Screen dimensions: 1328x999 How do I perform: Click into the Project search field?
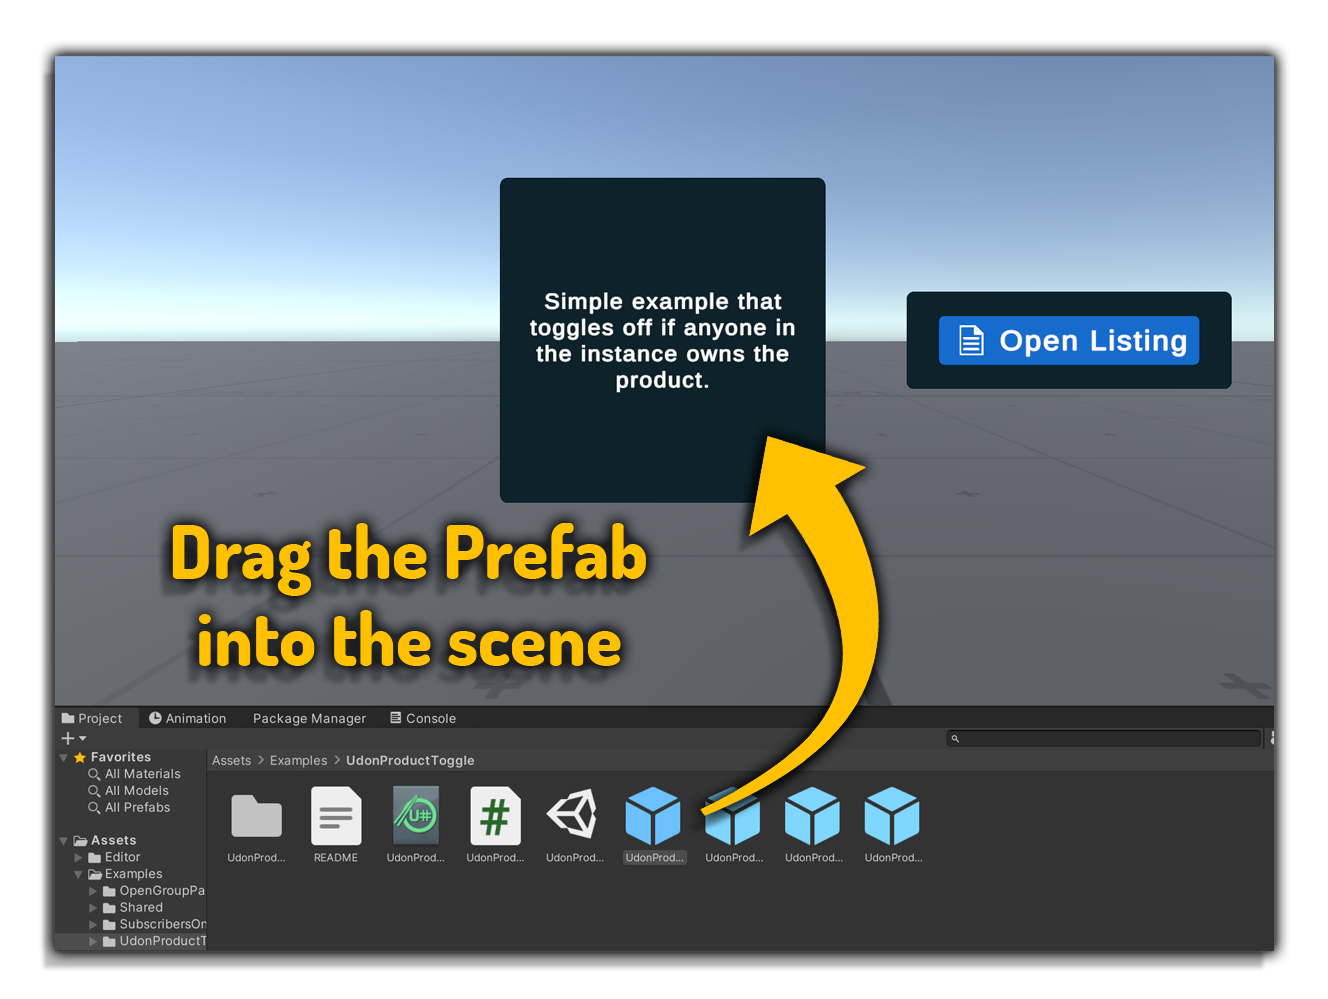pyautogui.click(x=1104, y=739)
